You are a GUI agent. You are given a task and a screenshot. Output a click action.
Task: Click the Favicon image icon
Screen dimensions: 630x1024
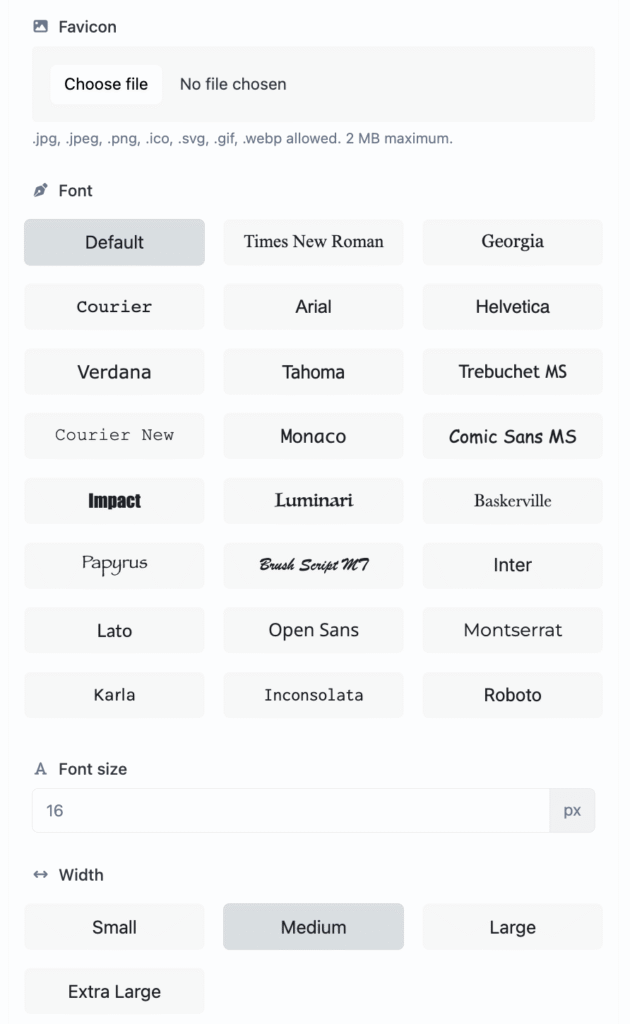[x=41, y=27]
